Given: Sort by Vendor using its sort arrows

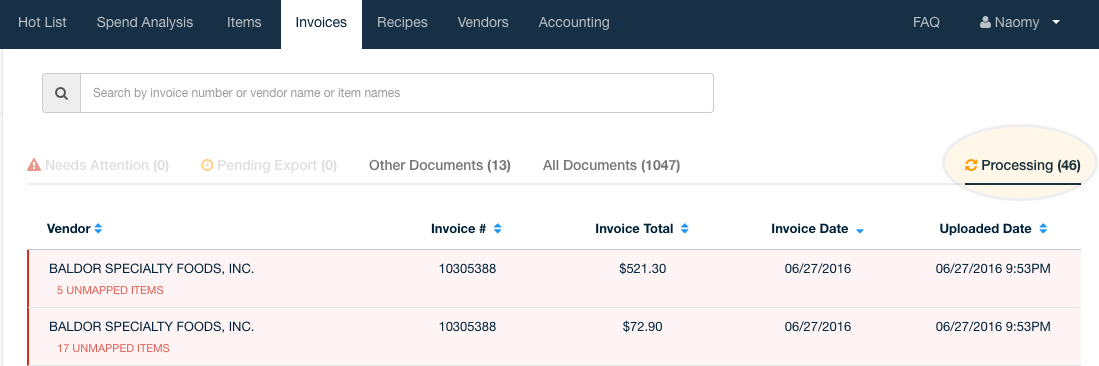Looking at the screenshot, I should pyautogui.click(x=98, y=229).
